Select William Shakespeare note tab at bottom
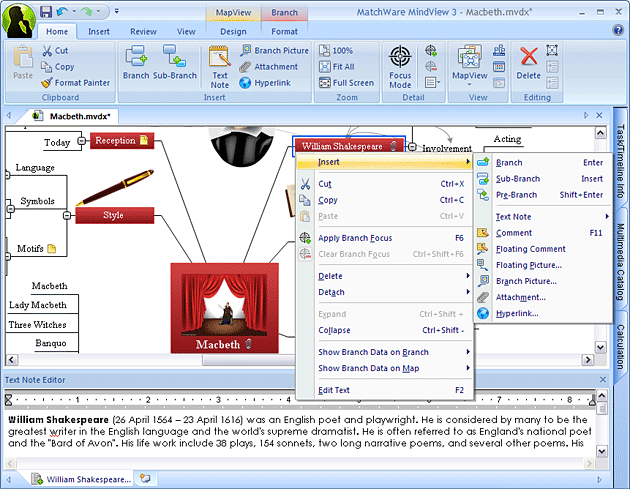Screen dimensions: 630x489 [x=82, y=479]
